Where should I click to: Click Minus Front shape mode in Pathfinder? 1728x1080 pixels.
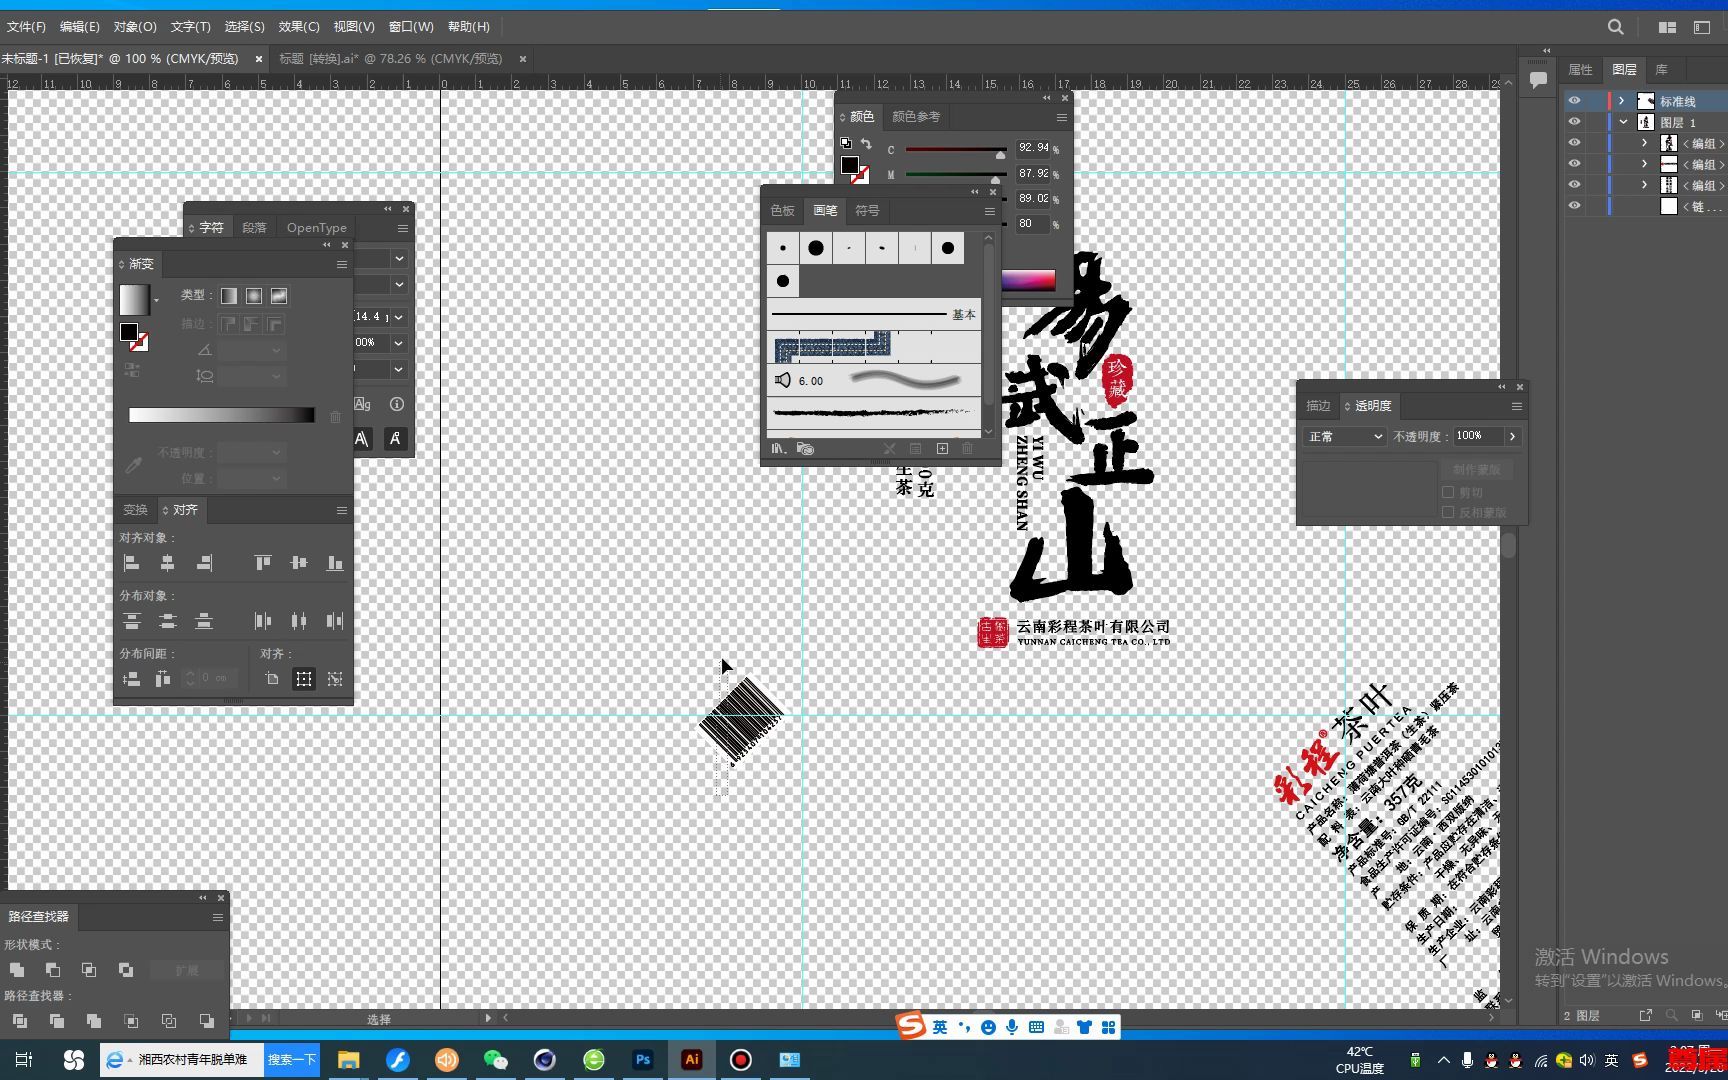(53, 970)
